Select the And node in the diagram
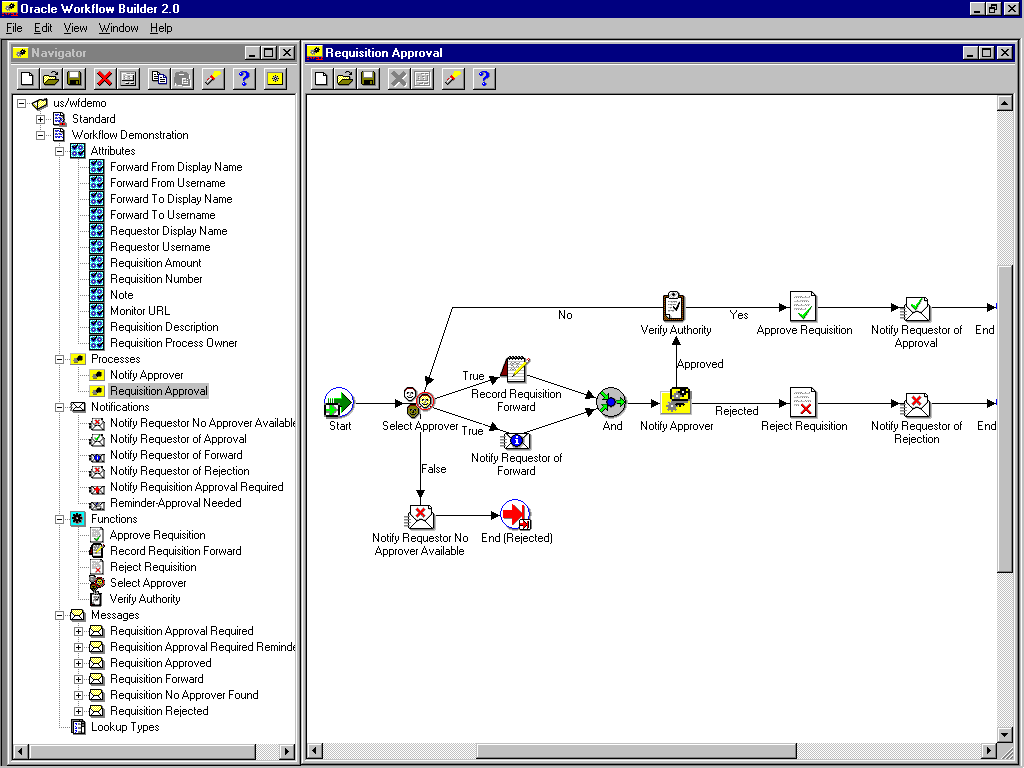Viewport: 1024px width, 768px height. tap(611, 403)
